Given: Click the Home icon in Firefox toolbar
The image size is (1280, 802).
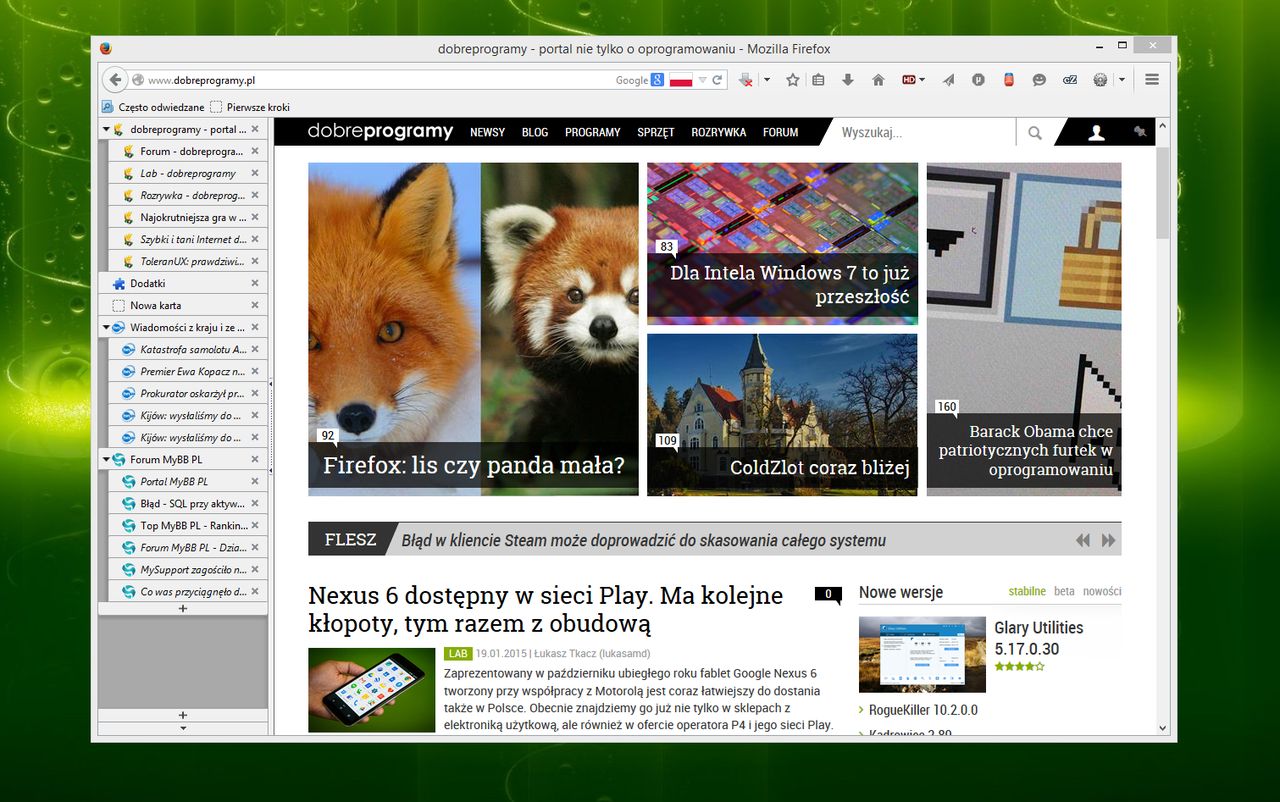Looking at the screenshot, I should pyautogui.click(x=878, y=79).
